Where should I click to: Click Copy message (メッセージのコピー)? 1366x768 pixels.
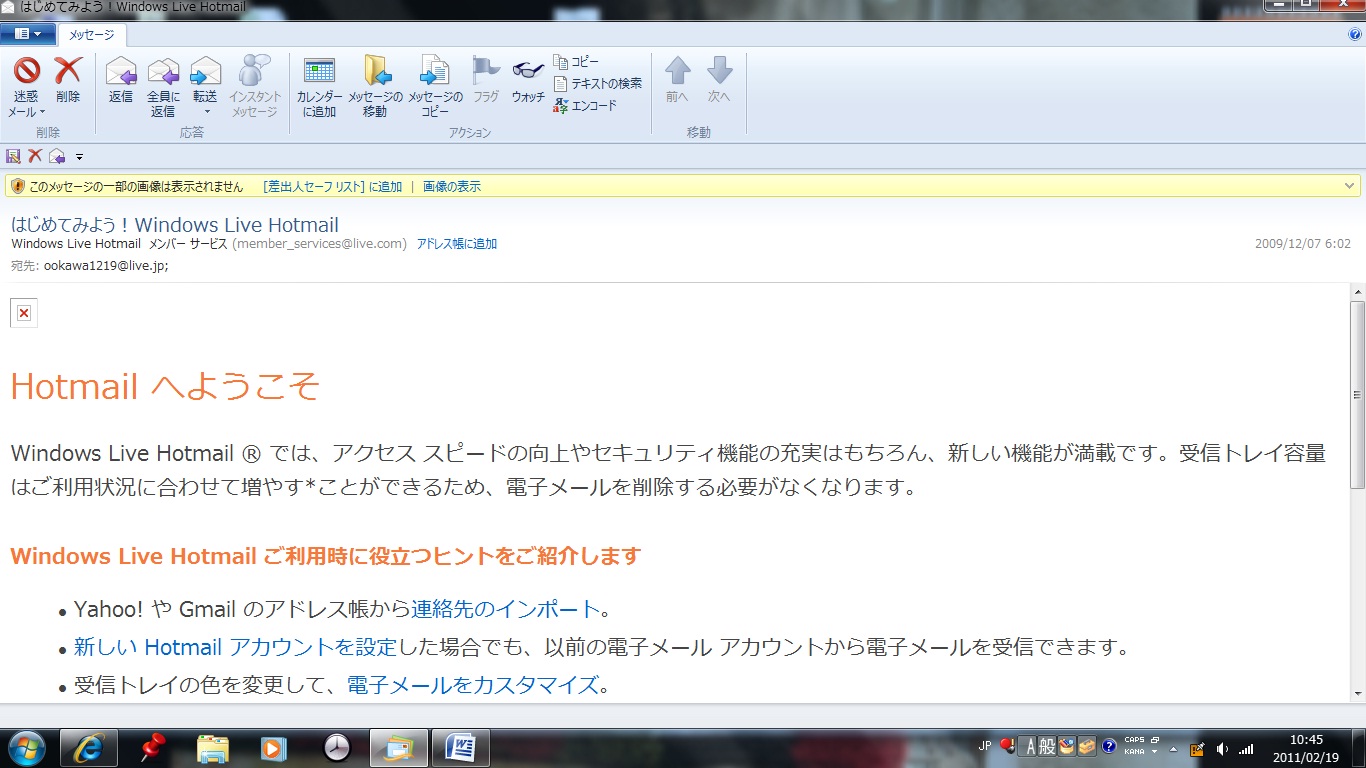click(435, 86)
